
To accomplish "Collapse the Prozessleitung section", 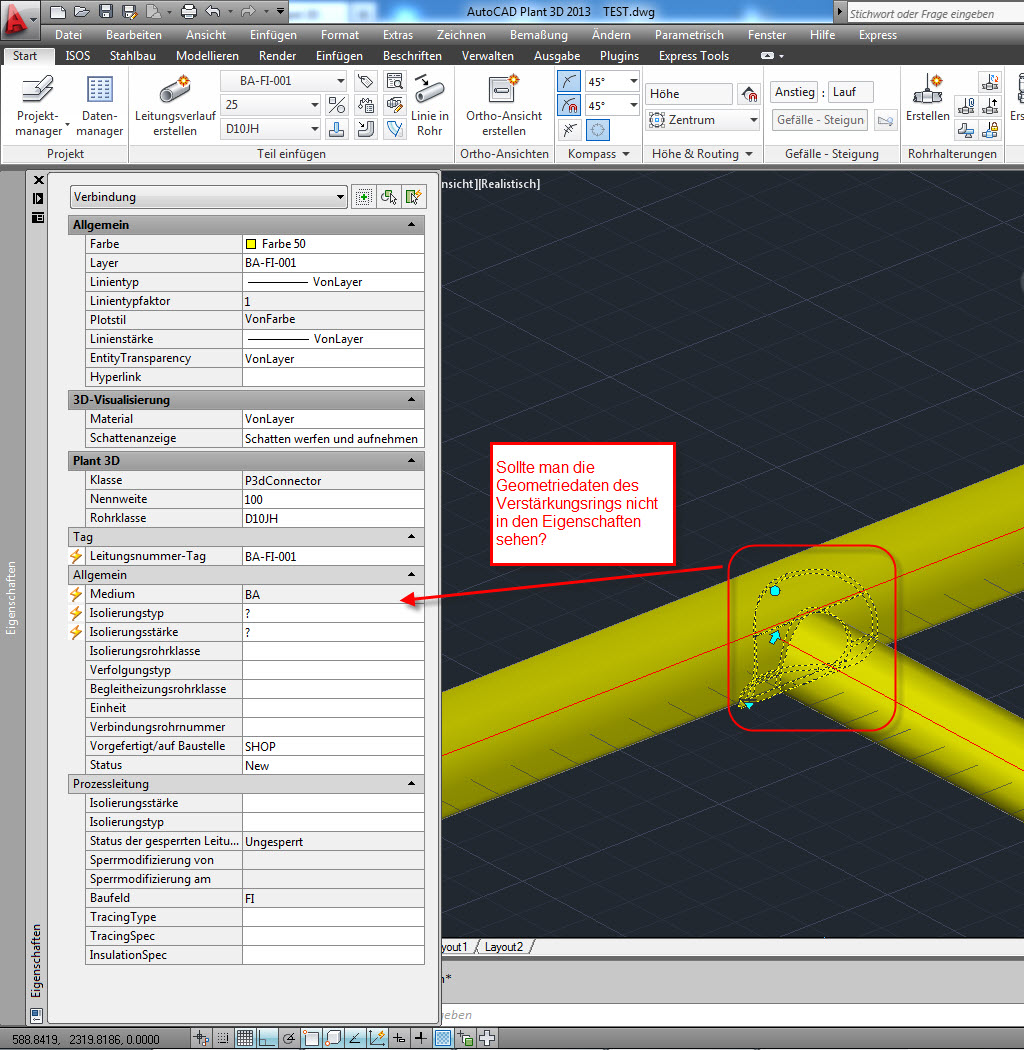I will point(412,783).
